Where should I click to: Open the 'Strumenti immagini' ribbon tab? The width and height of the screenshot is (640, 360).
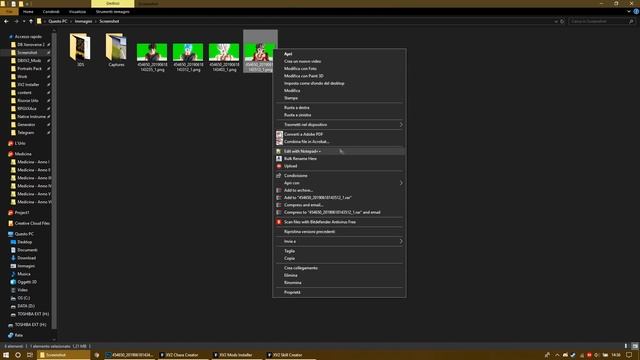click(113, 12)
